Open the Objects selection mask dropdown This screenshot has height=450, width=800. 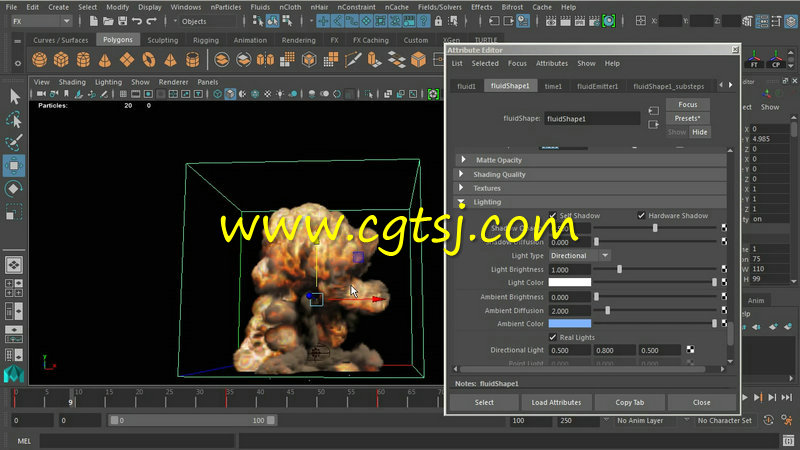pyautogui.click(x=203, y=21)
